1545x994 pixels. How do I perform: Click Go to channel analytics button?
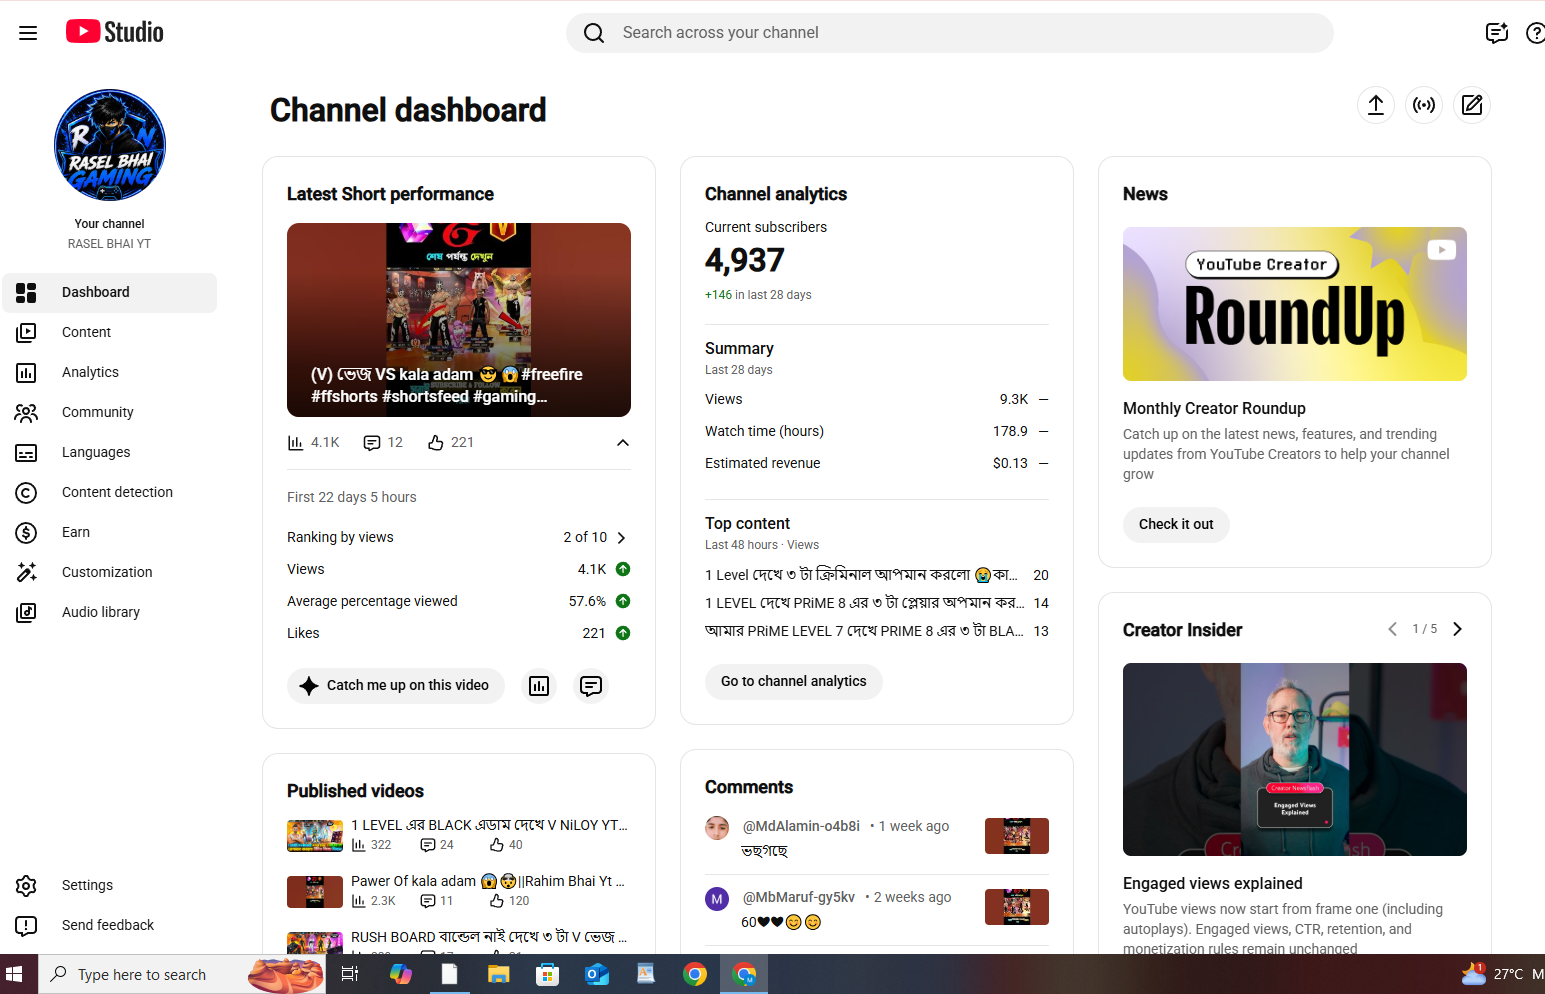click(x=794, y=682)
